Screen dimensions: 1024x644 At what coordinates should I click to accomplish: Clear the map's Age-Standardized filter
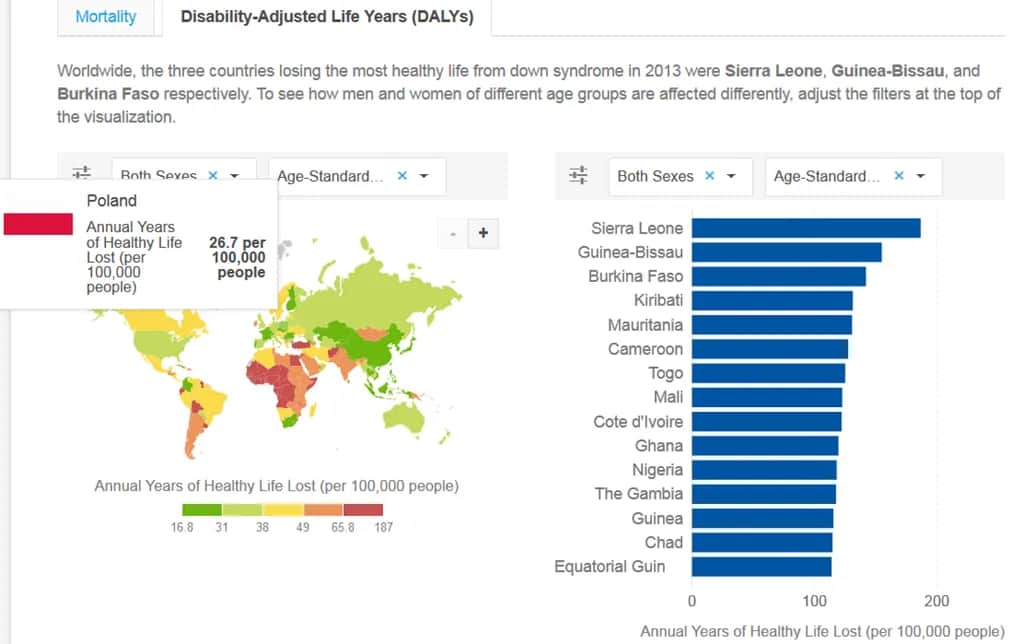[402, 176]
